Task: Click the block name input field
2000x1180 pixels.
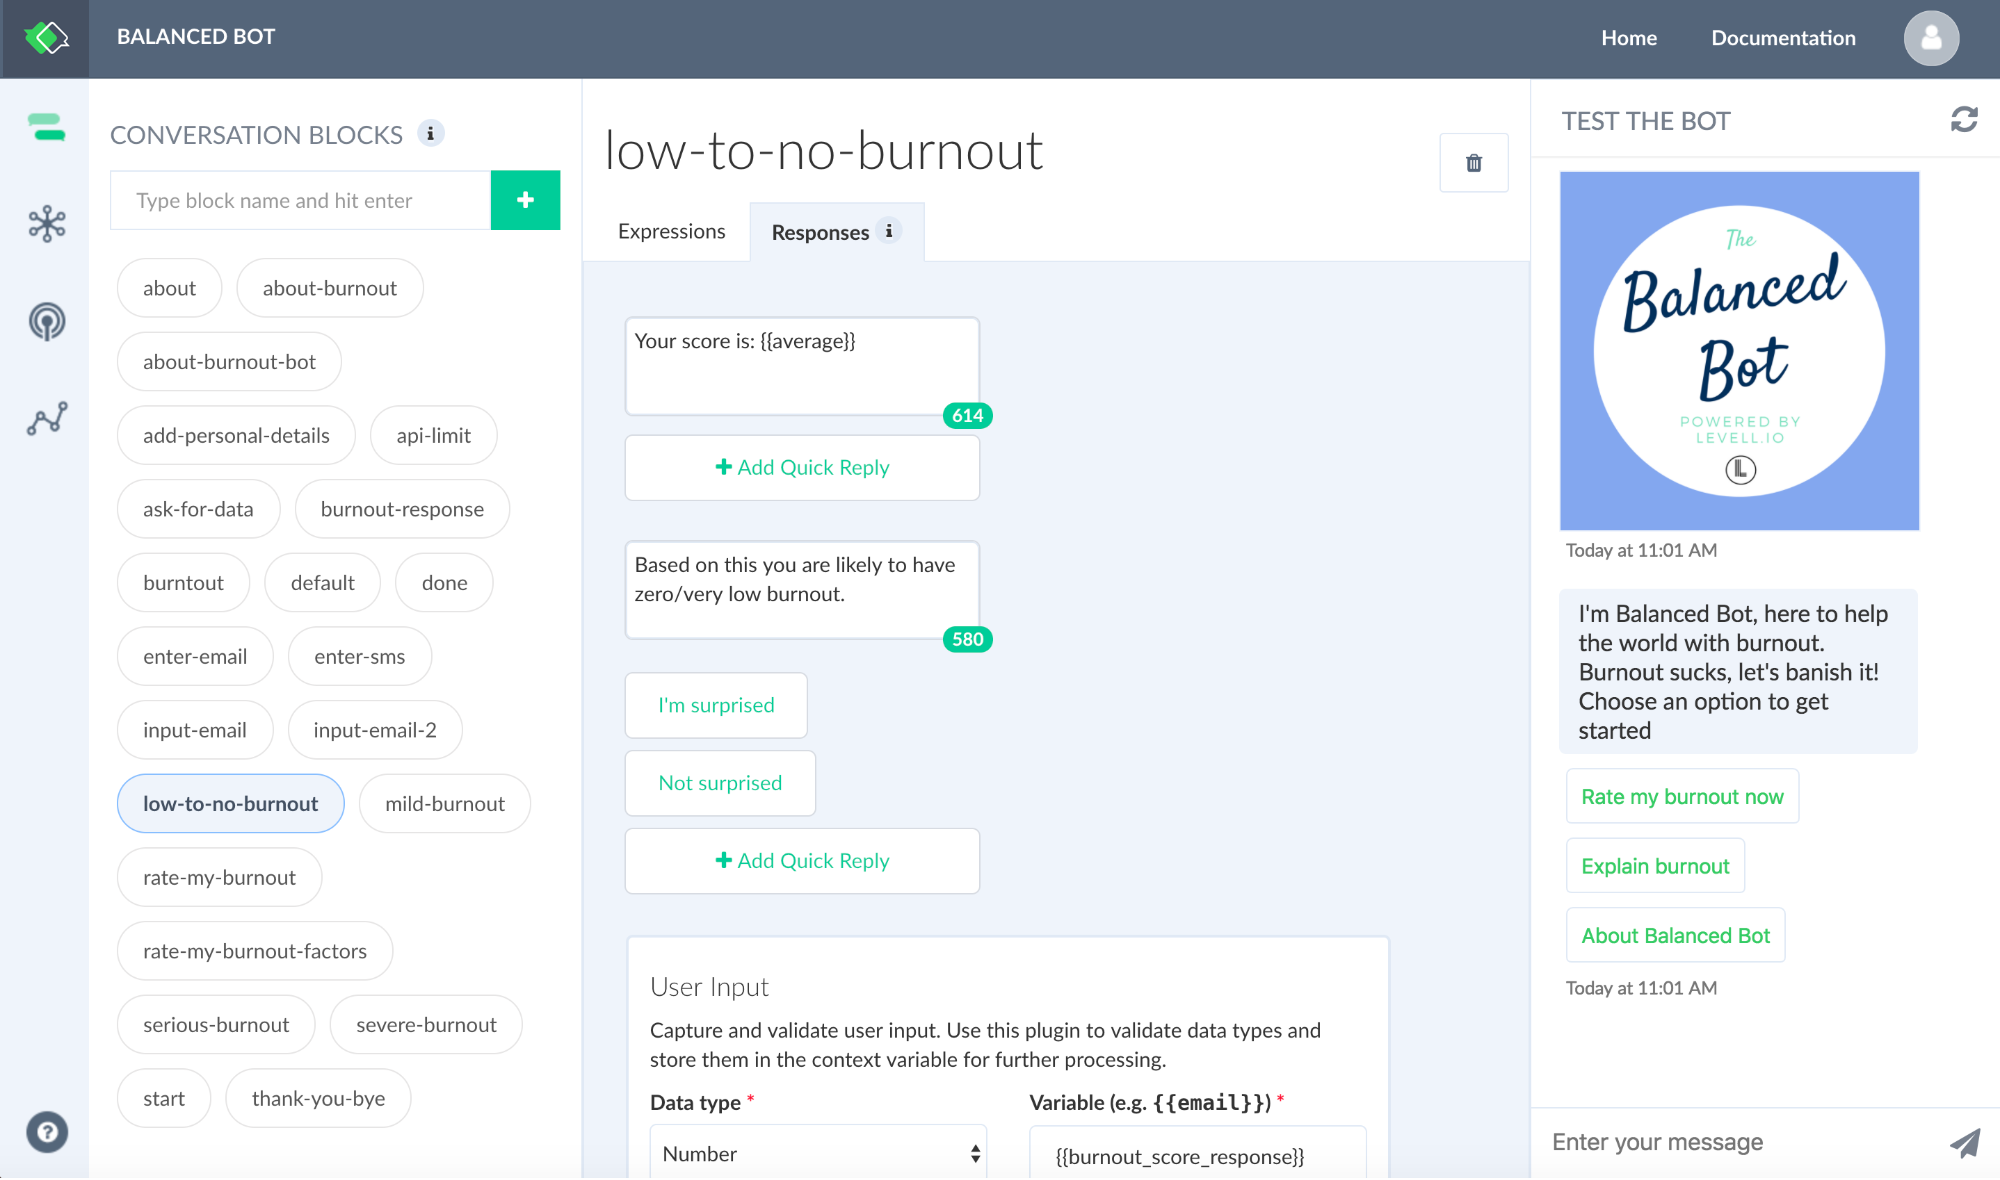Action: [300, 200]
